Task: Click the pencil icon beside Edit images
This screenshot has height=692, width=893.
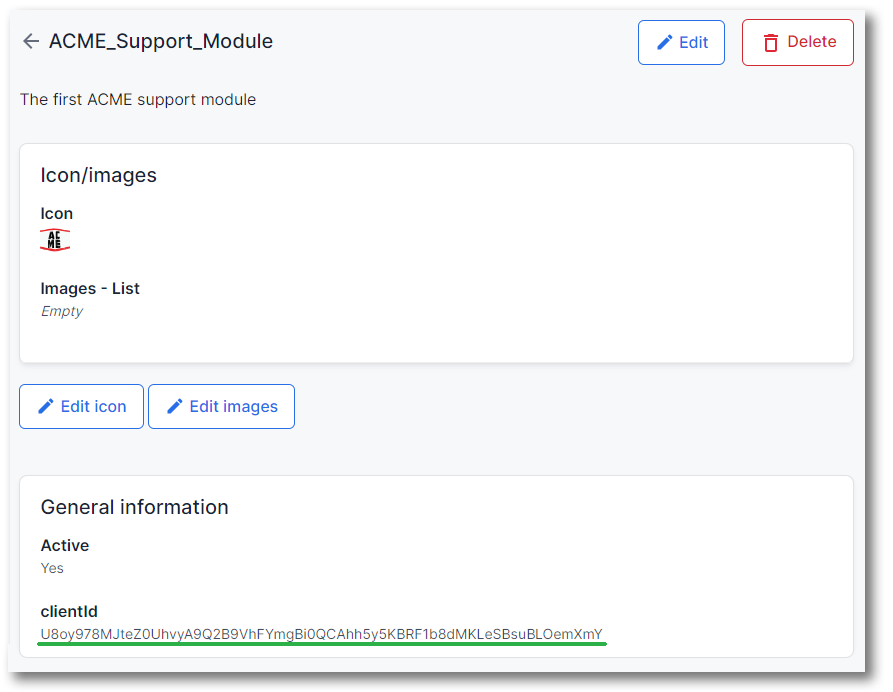Action: 175,406
